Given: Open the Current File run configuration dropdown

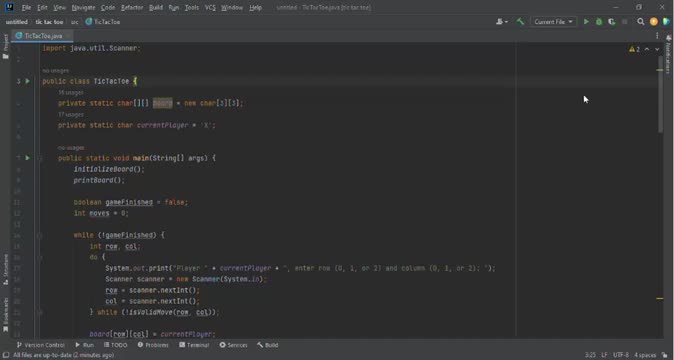Looking at the screenshot, I should pos(553,21).
